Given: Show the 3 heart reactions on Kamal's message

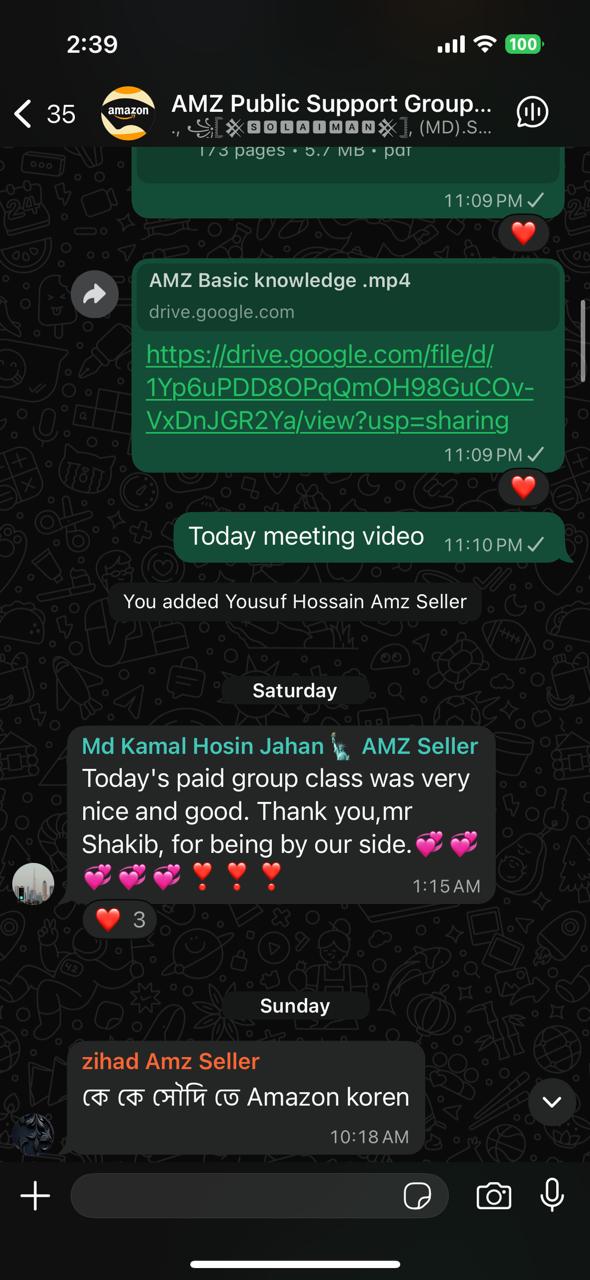Looking at the screenshot, I should (119, 919).
